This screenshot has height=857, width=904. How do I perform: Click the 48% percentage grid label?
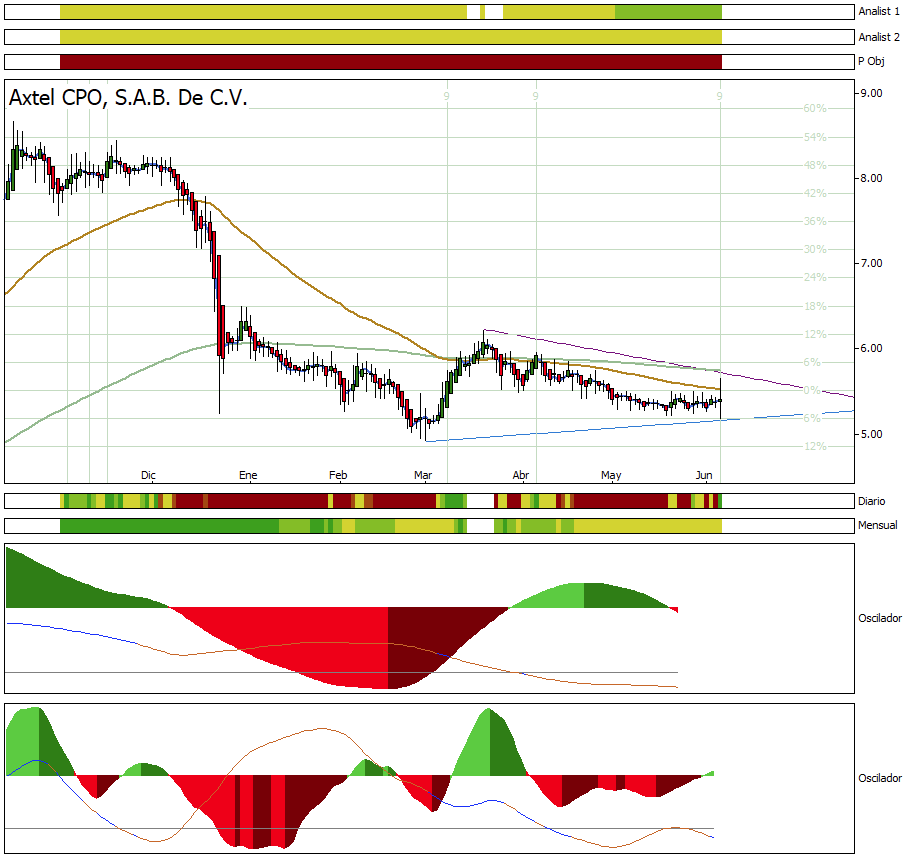pyautogui.click(x=815, y=165)
